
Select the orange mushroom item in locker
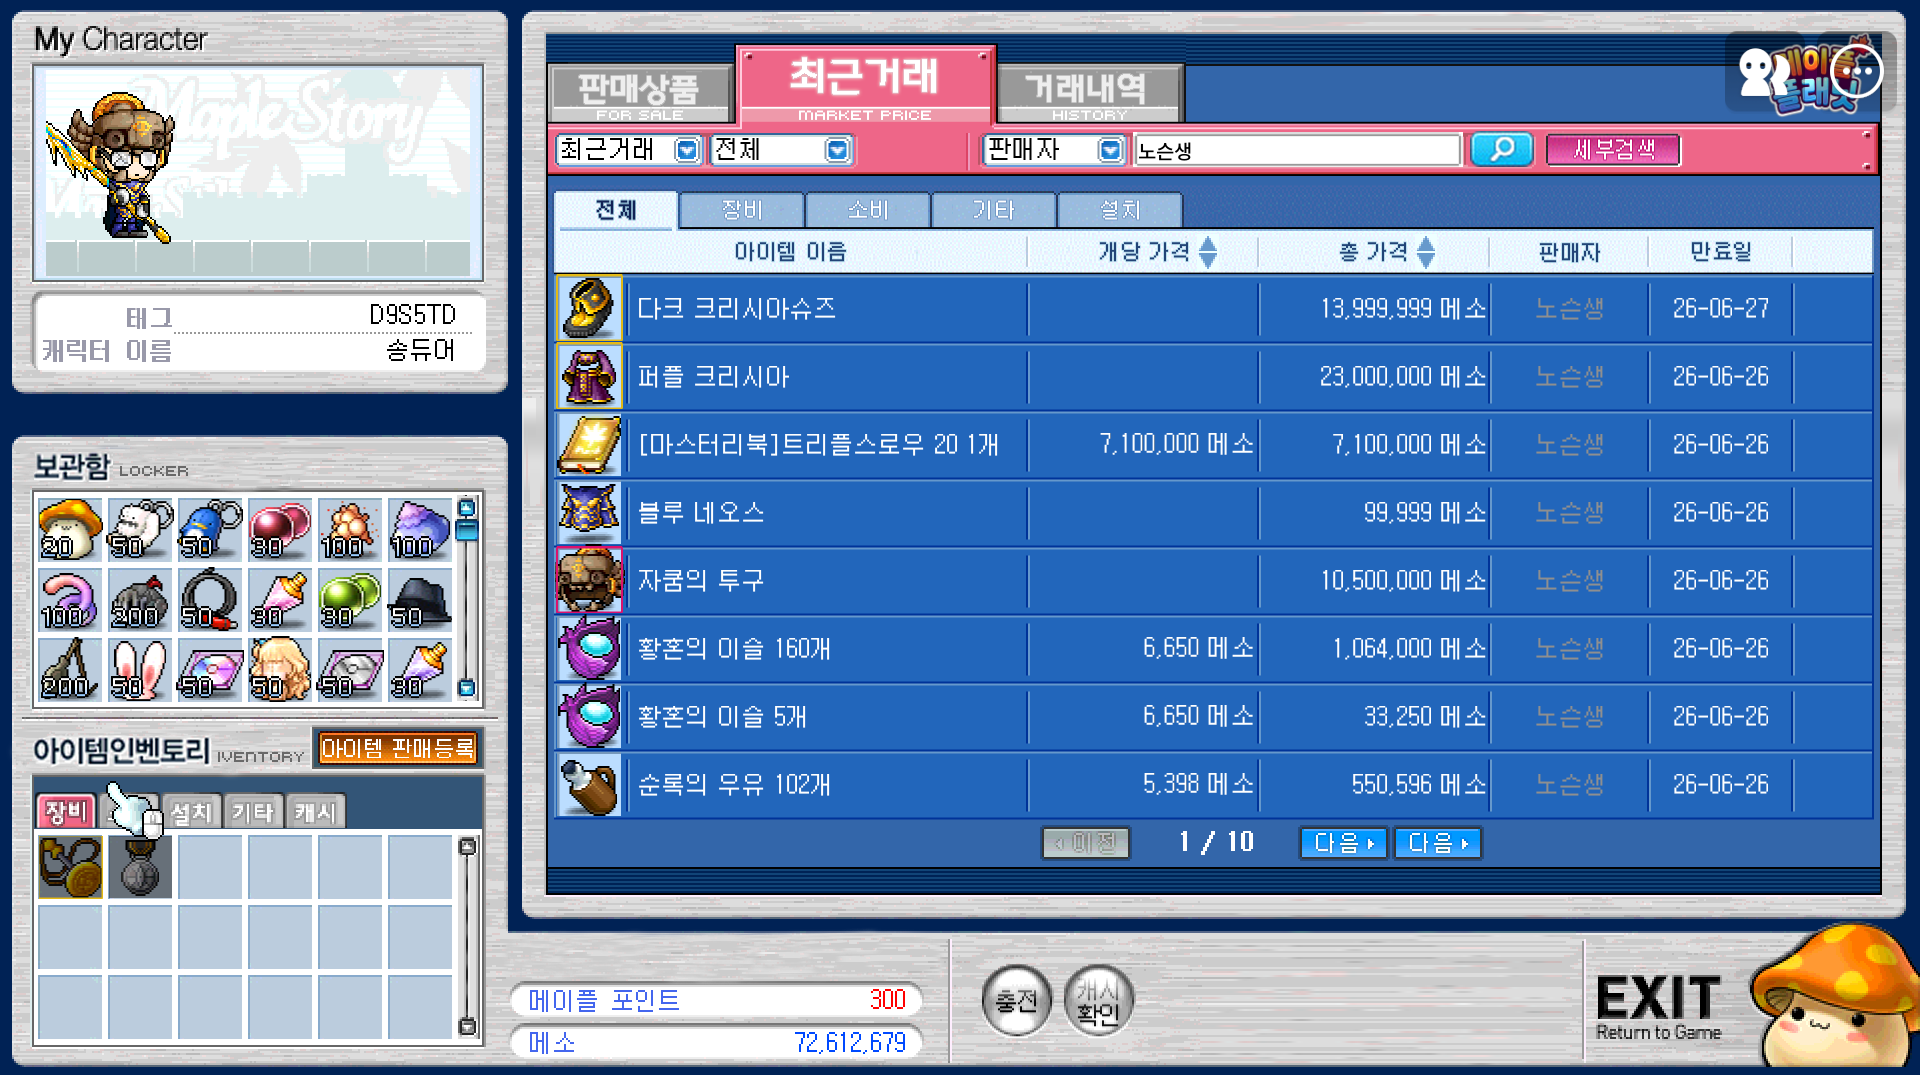70,529
